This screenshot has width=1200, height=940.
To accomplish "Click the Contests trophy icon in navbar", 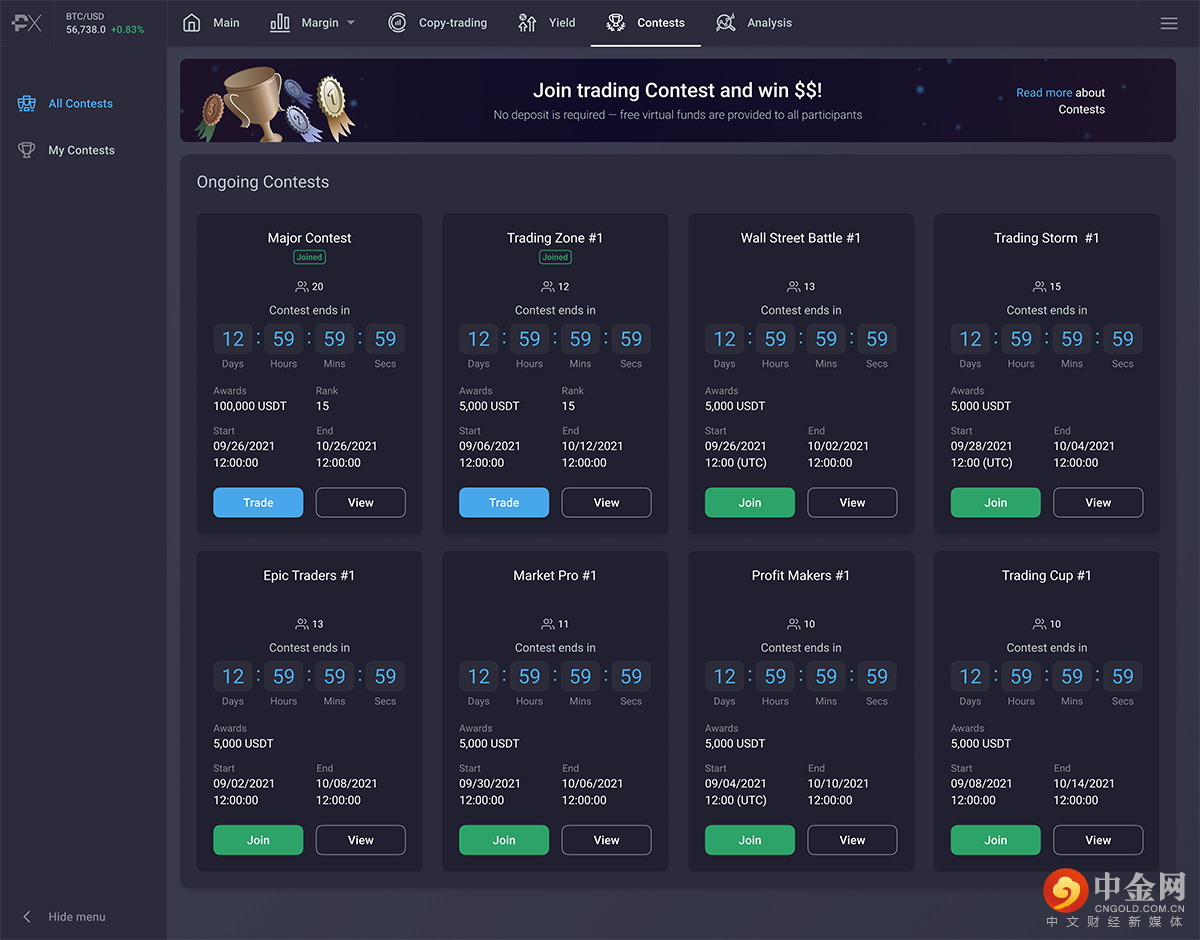I will click(616, 23).
